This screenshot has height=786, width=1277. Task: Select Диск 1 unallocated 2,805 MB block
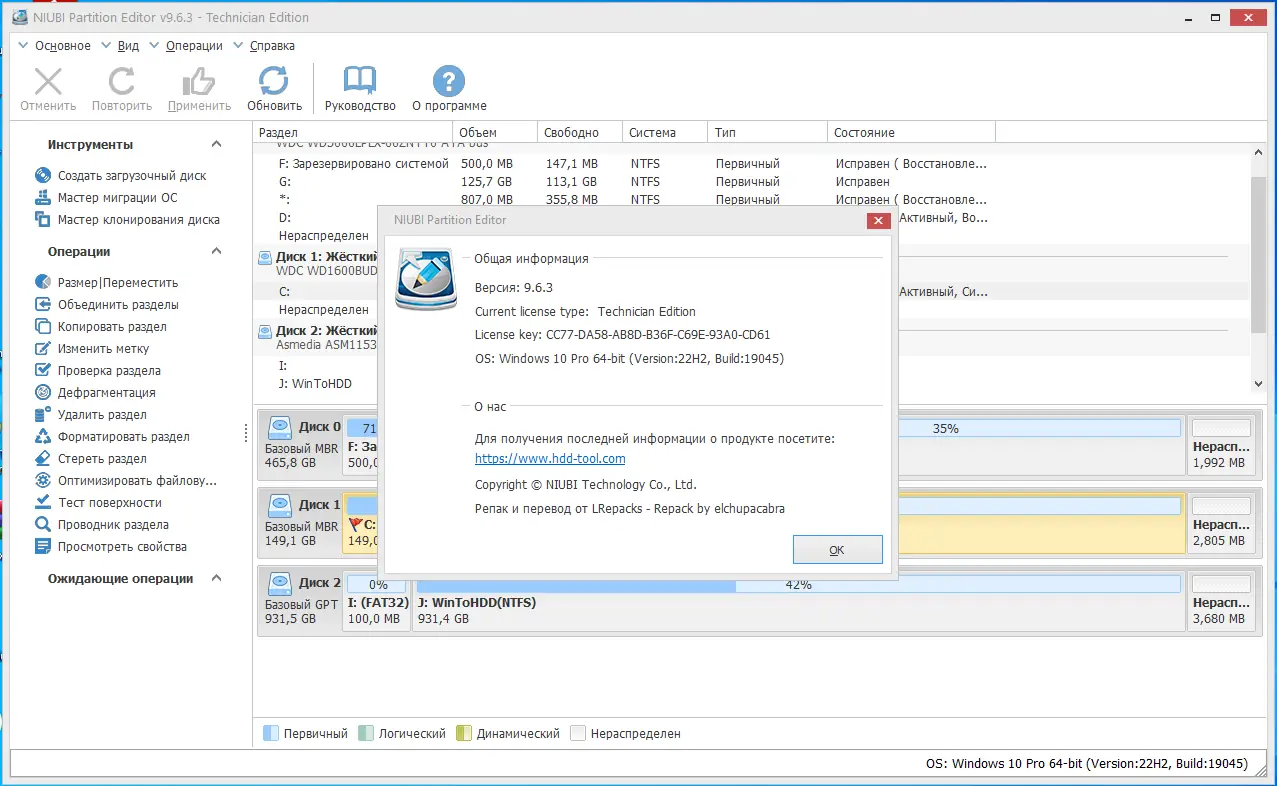(x=1221, y=523)
